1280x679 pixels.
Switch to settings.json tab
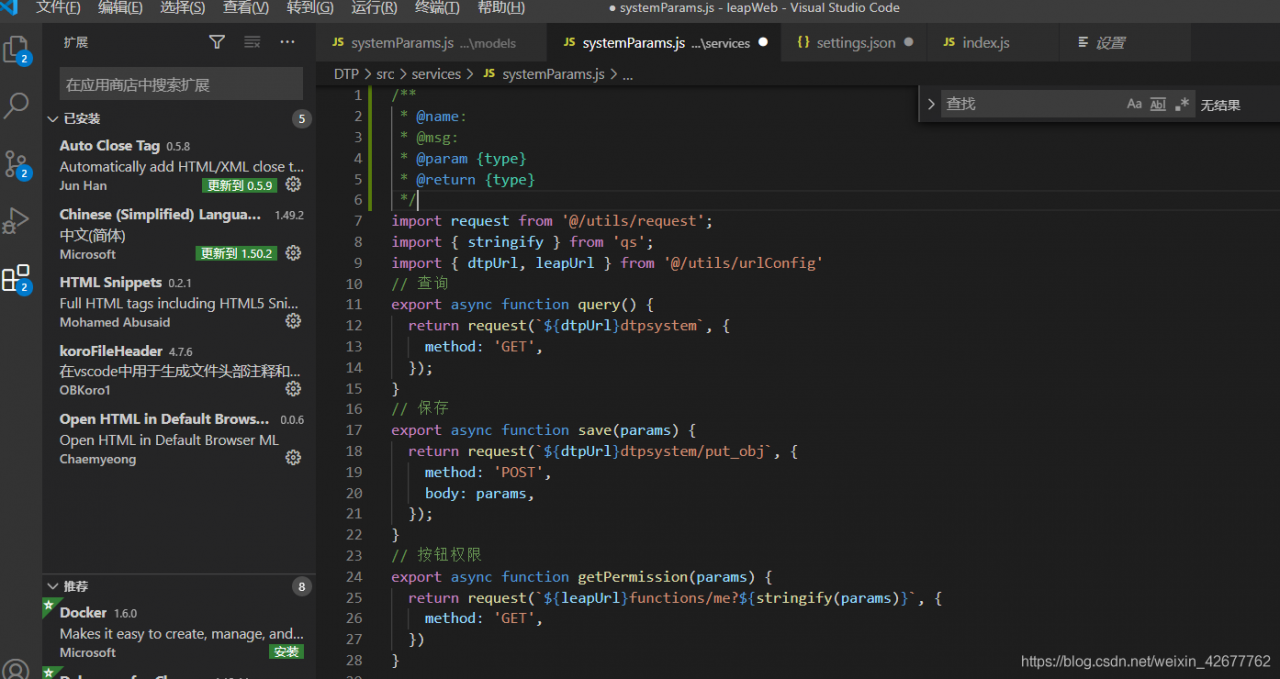pos(855,43)
